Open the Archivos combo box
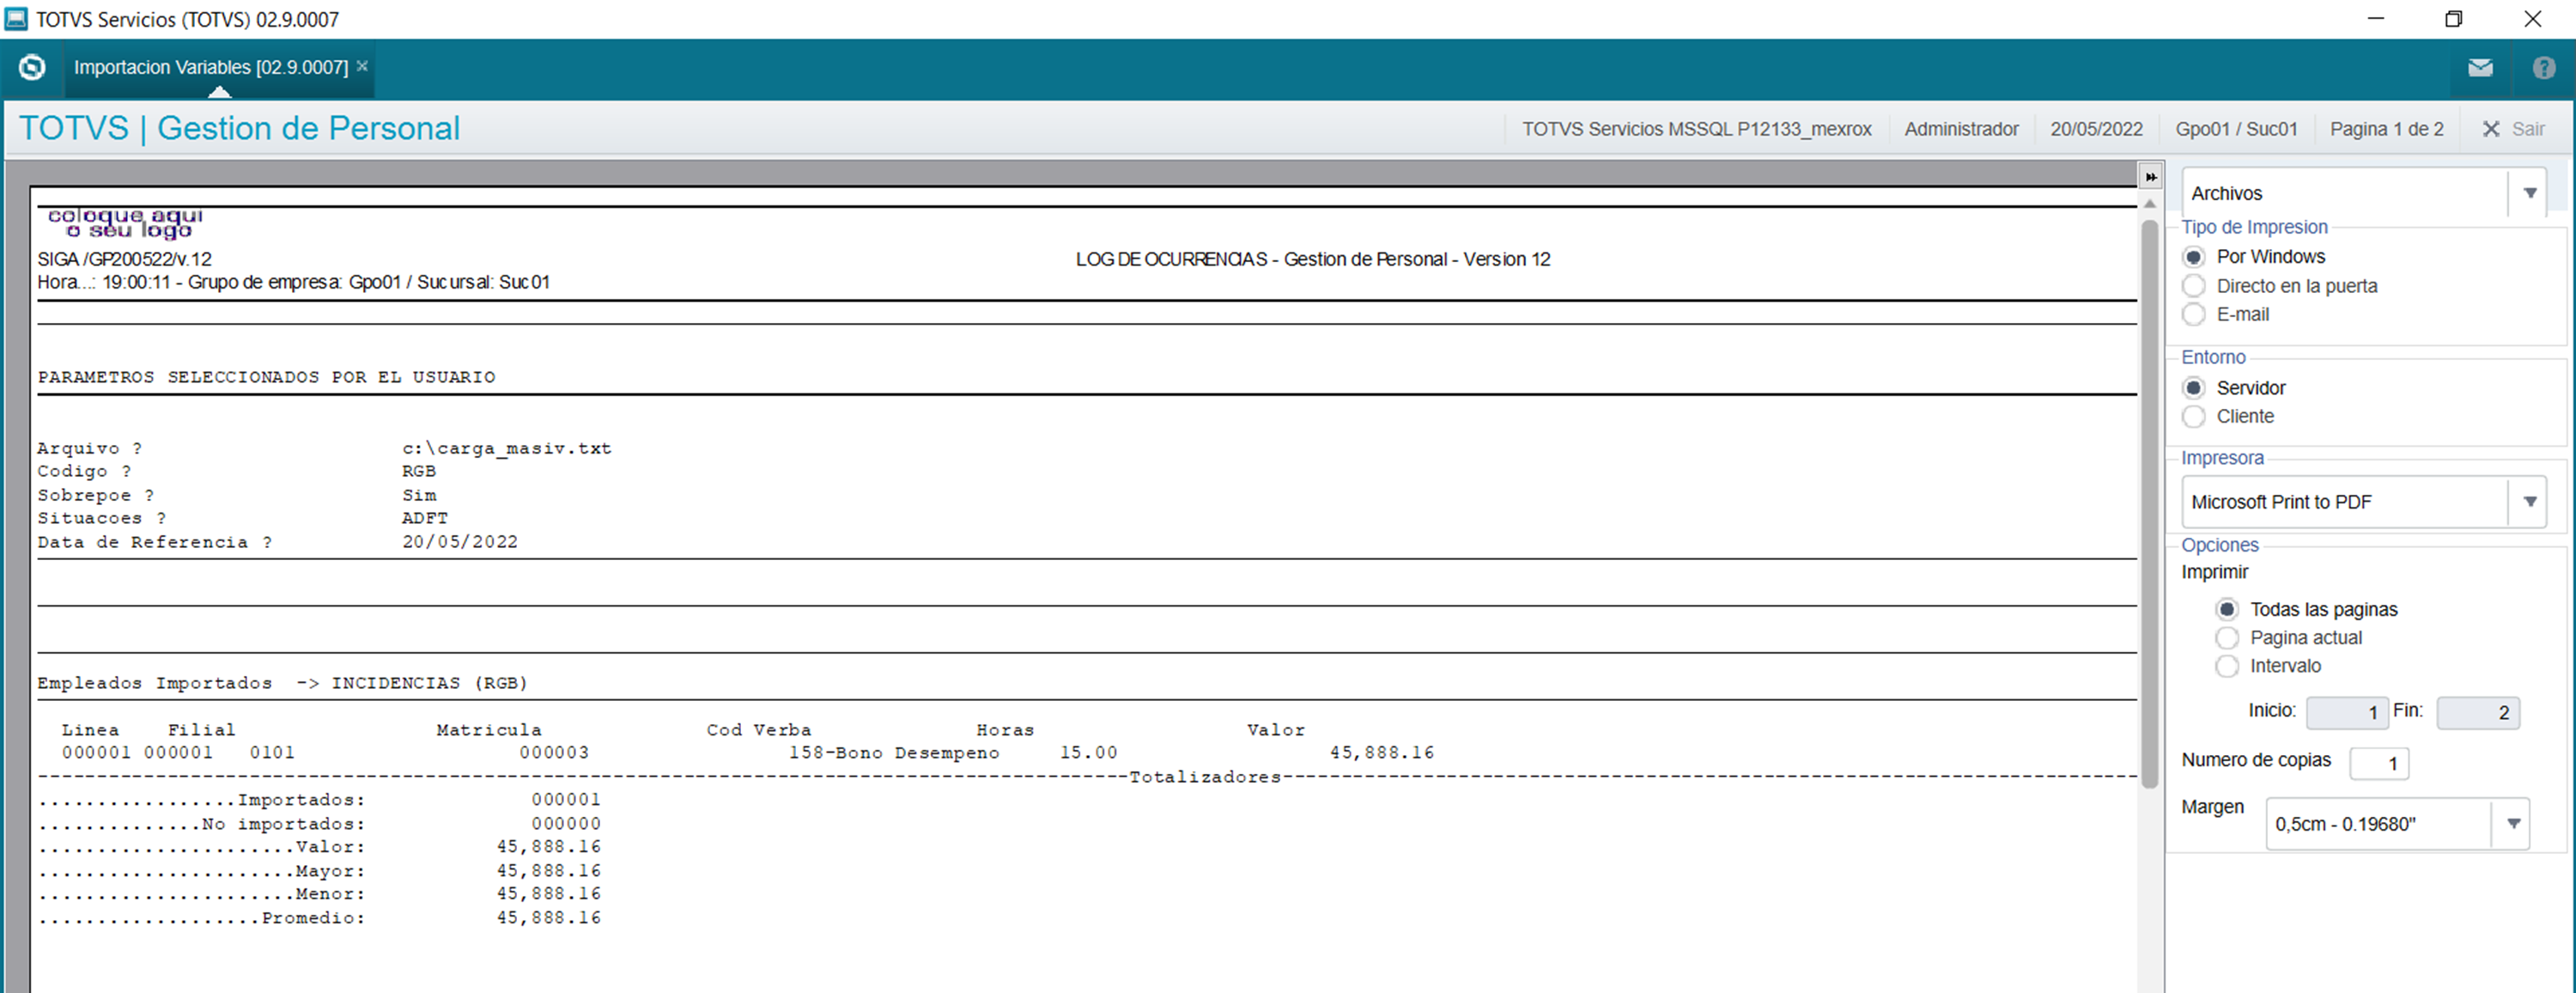Image resolution: width=2576 pixels, height=993 pixels. click(2363, 193)
